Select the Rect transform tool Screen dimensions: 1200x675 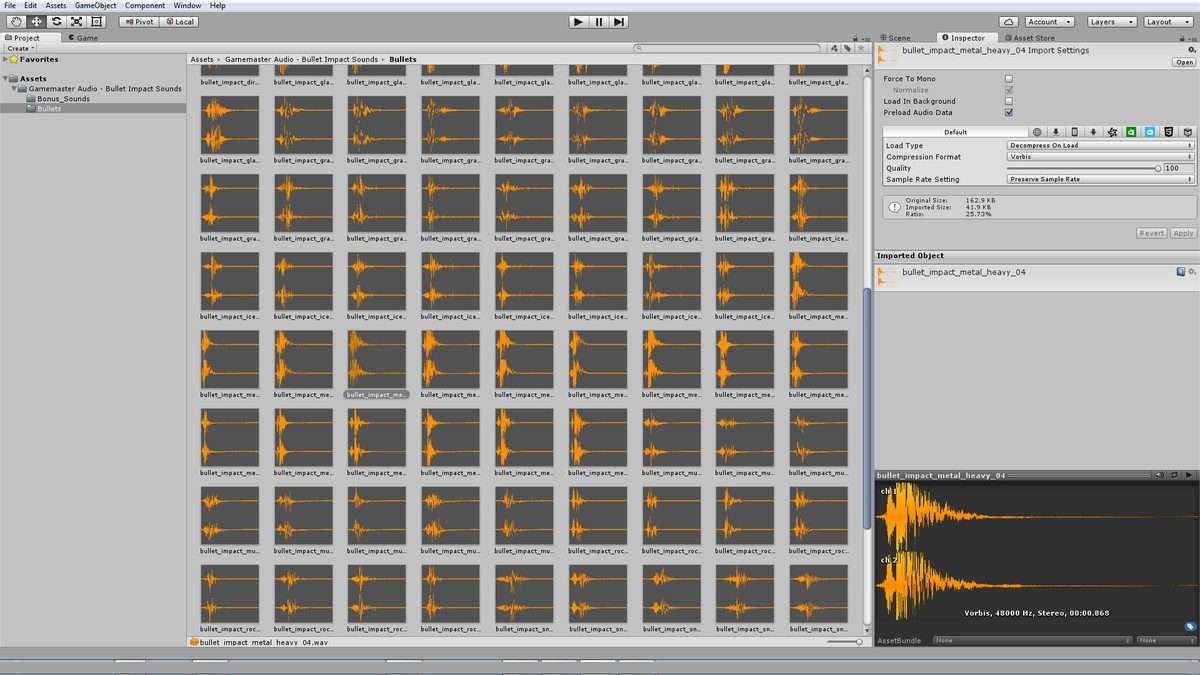pos(96,21)
